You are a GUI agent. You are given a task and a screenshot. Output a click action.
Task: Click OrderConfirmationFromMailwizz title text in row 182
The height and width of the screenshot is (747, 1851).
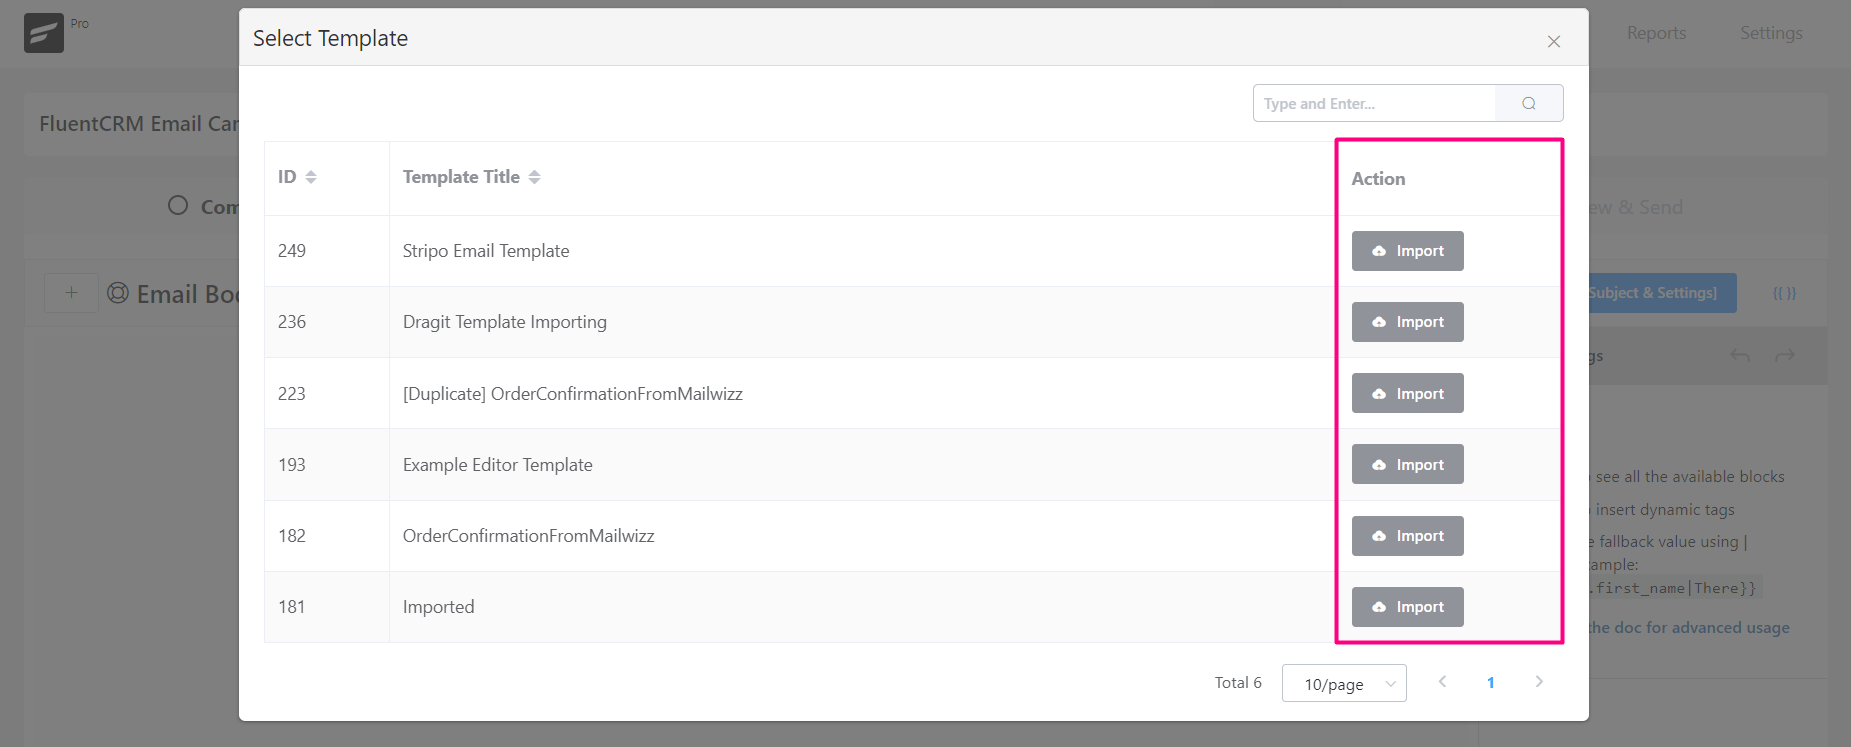529,536
